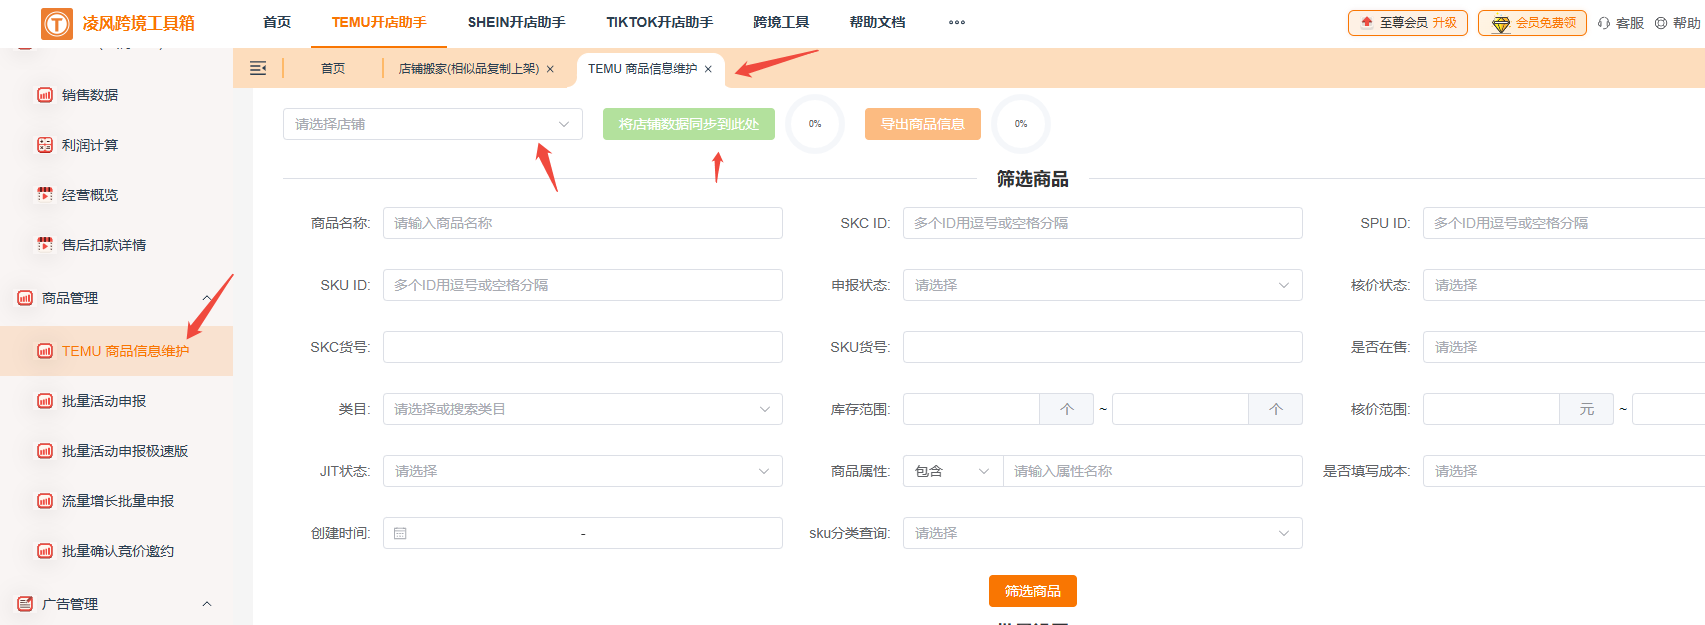Open 跨境工具 in top navigation
This screenshot has width=1705, height=625.
pos(781,22)
